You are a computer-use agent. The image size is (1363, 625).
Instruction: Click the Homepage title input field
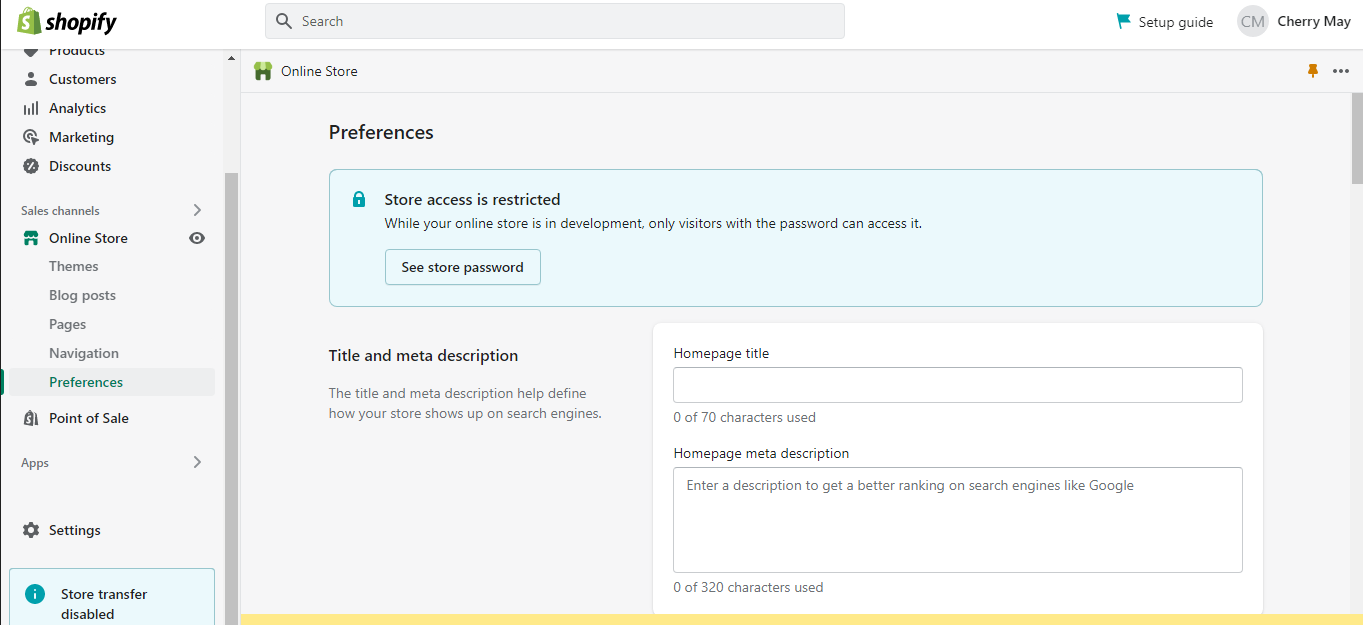click(x=957, y=385)
